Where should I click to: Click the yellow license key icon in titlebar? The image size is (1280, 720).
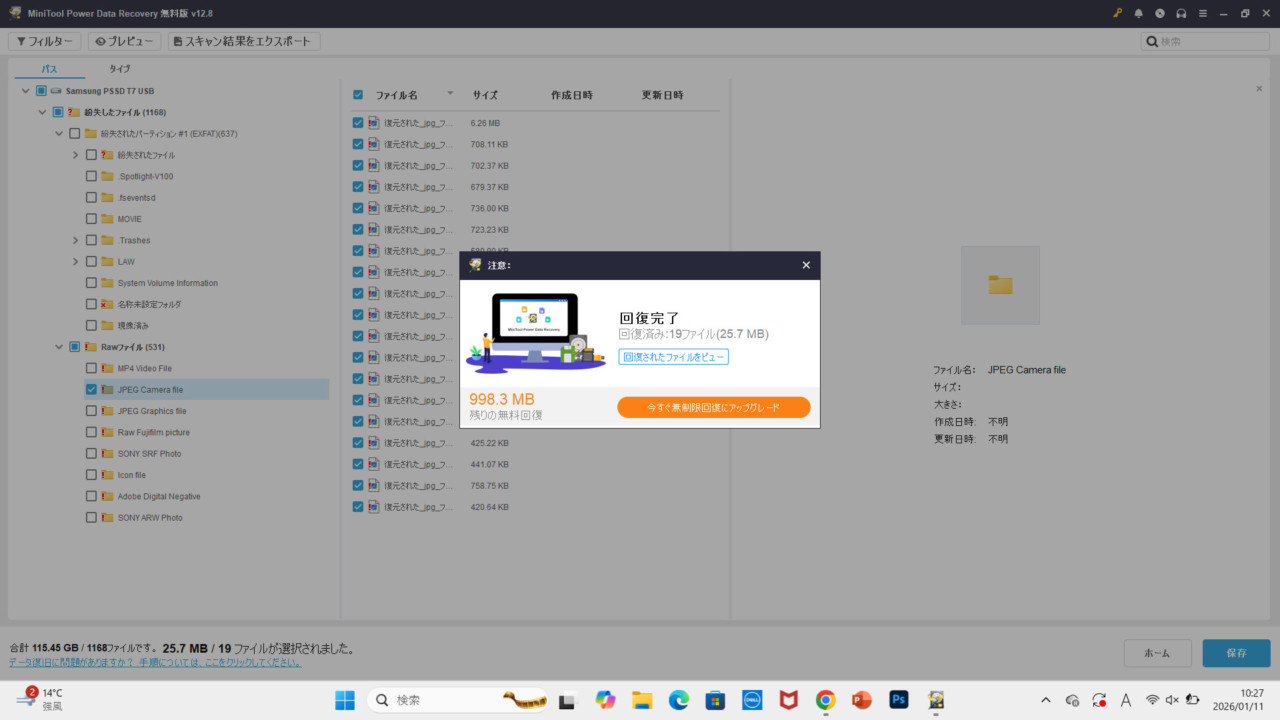(1117, 14)
